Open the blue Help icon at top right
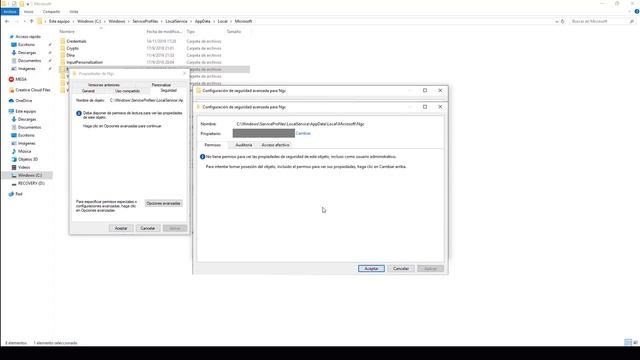This screenshot has width=640, height=360. 637,11
